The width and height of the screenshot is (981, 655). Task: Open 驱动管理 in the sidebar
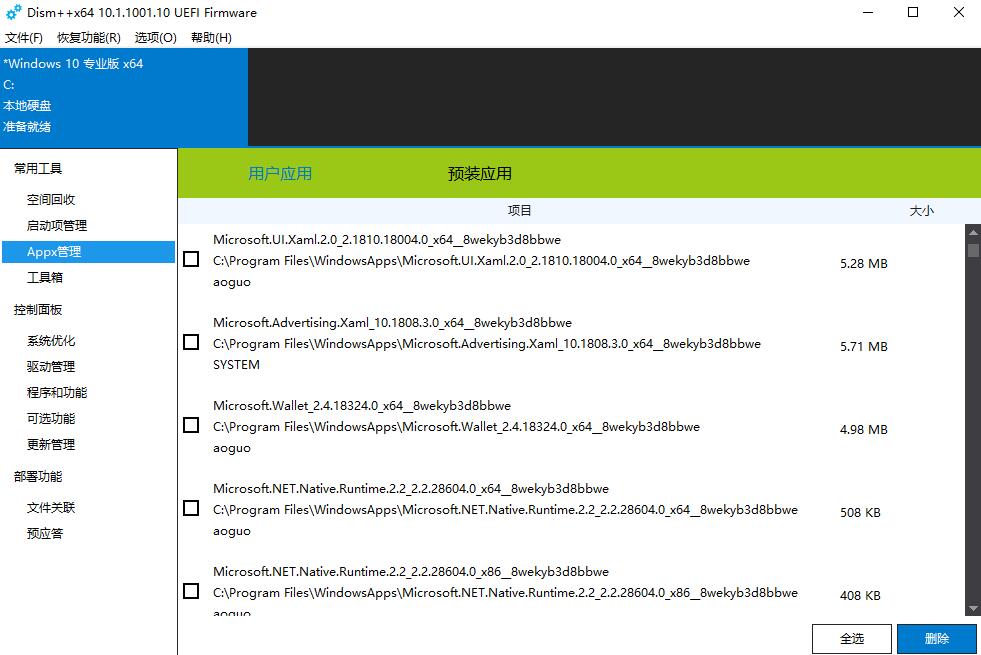coord(51,367)
